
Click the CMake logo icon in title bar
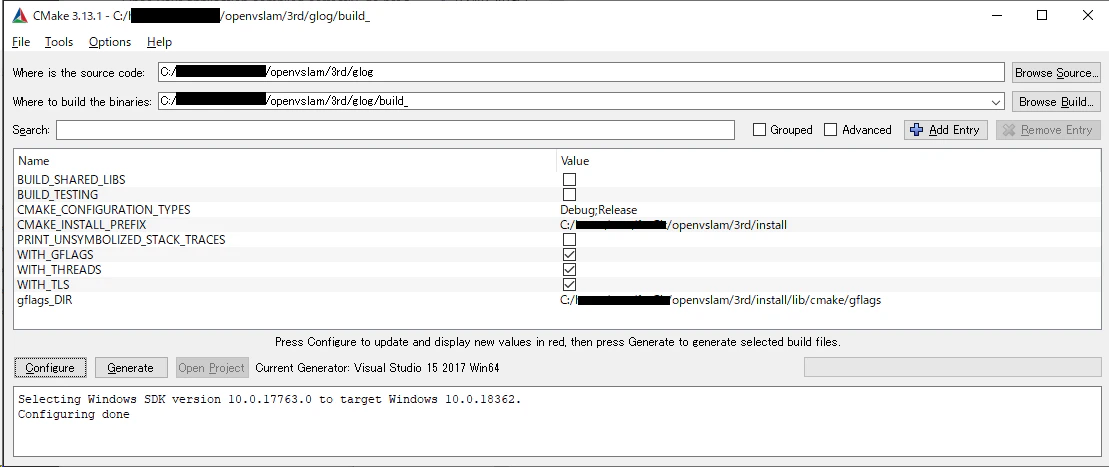click(x=19, y=16)
